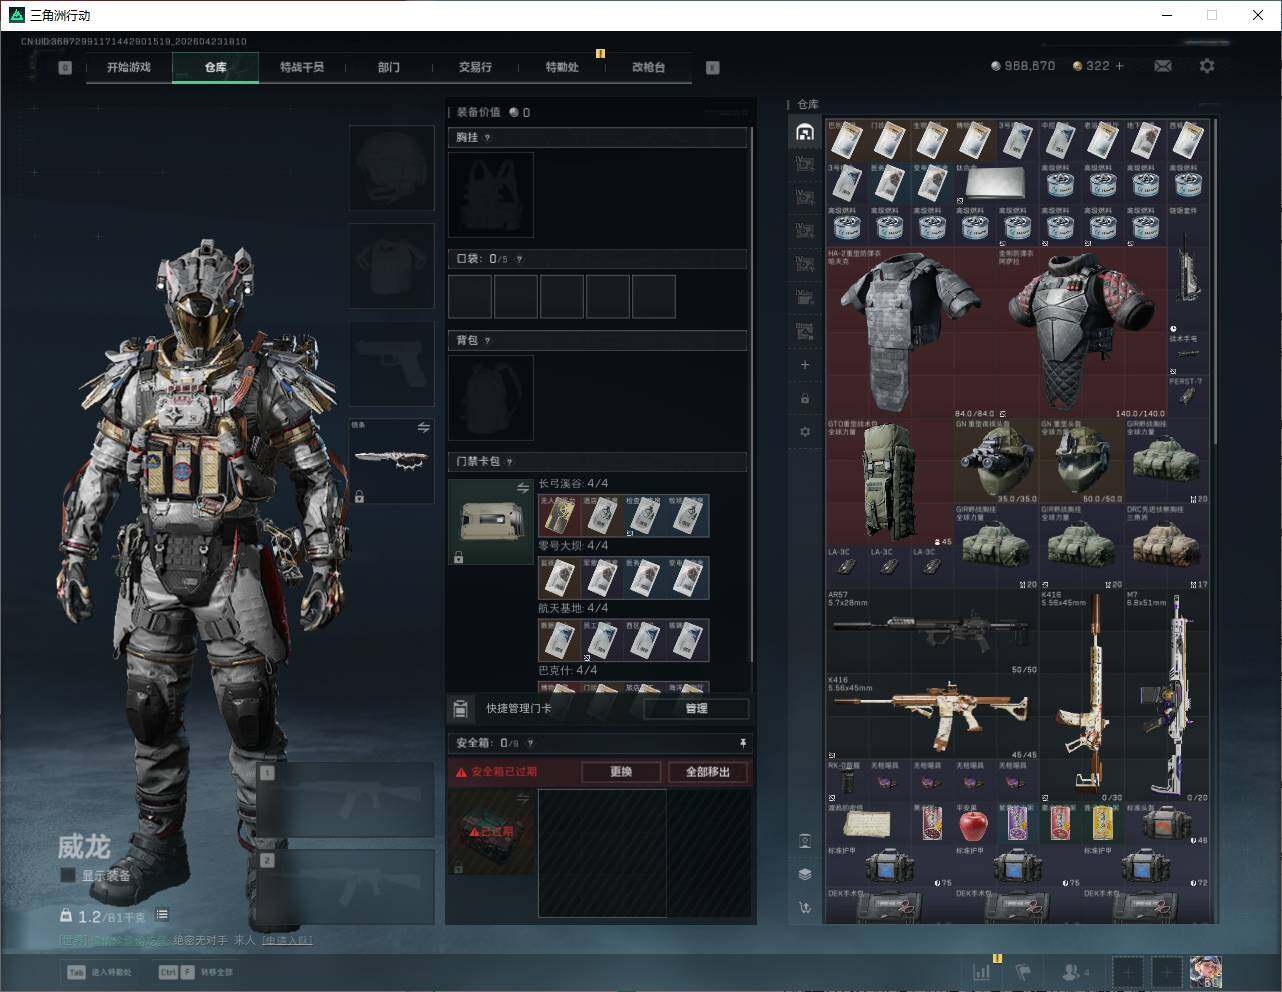The width and height of the screenshot is (1282, 992).
Task: Open the player avatar in bottom right
Action: pyautogui.click(x=1206, y=971)
